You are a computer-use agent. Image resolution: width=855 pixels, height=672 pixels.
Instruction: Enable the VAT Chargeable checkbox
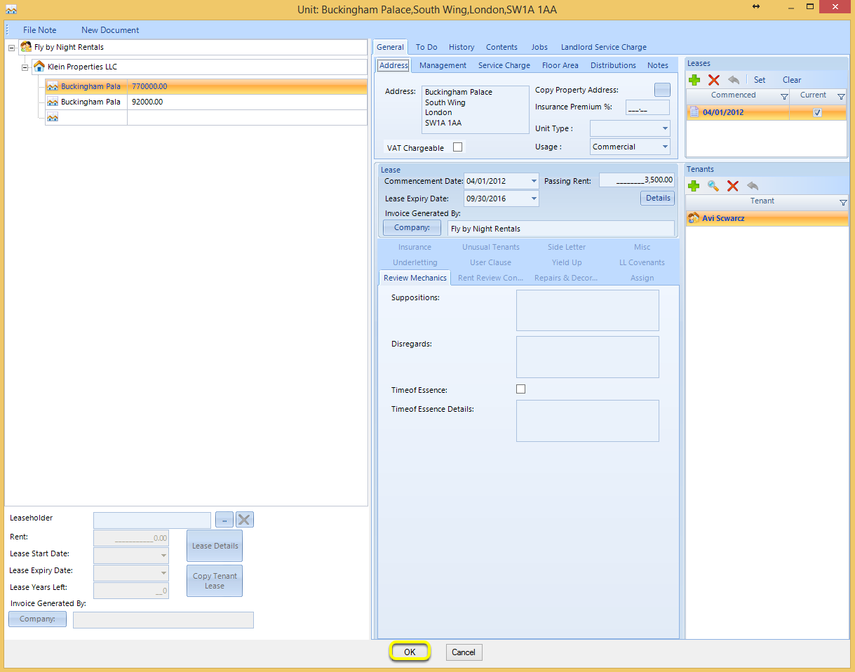[x=457, y=147]
